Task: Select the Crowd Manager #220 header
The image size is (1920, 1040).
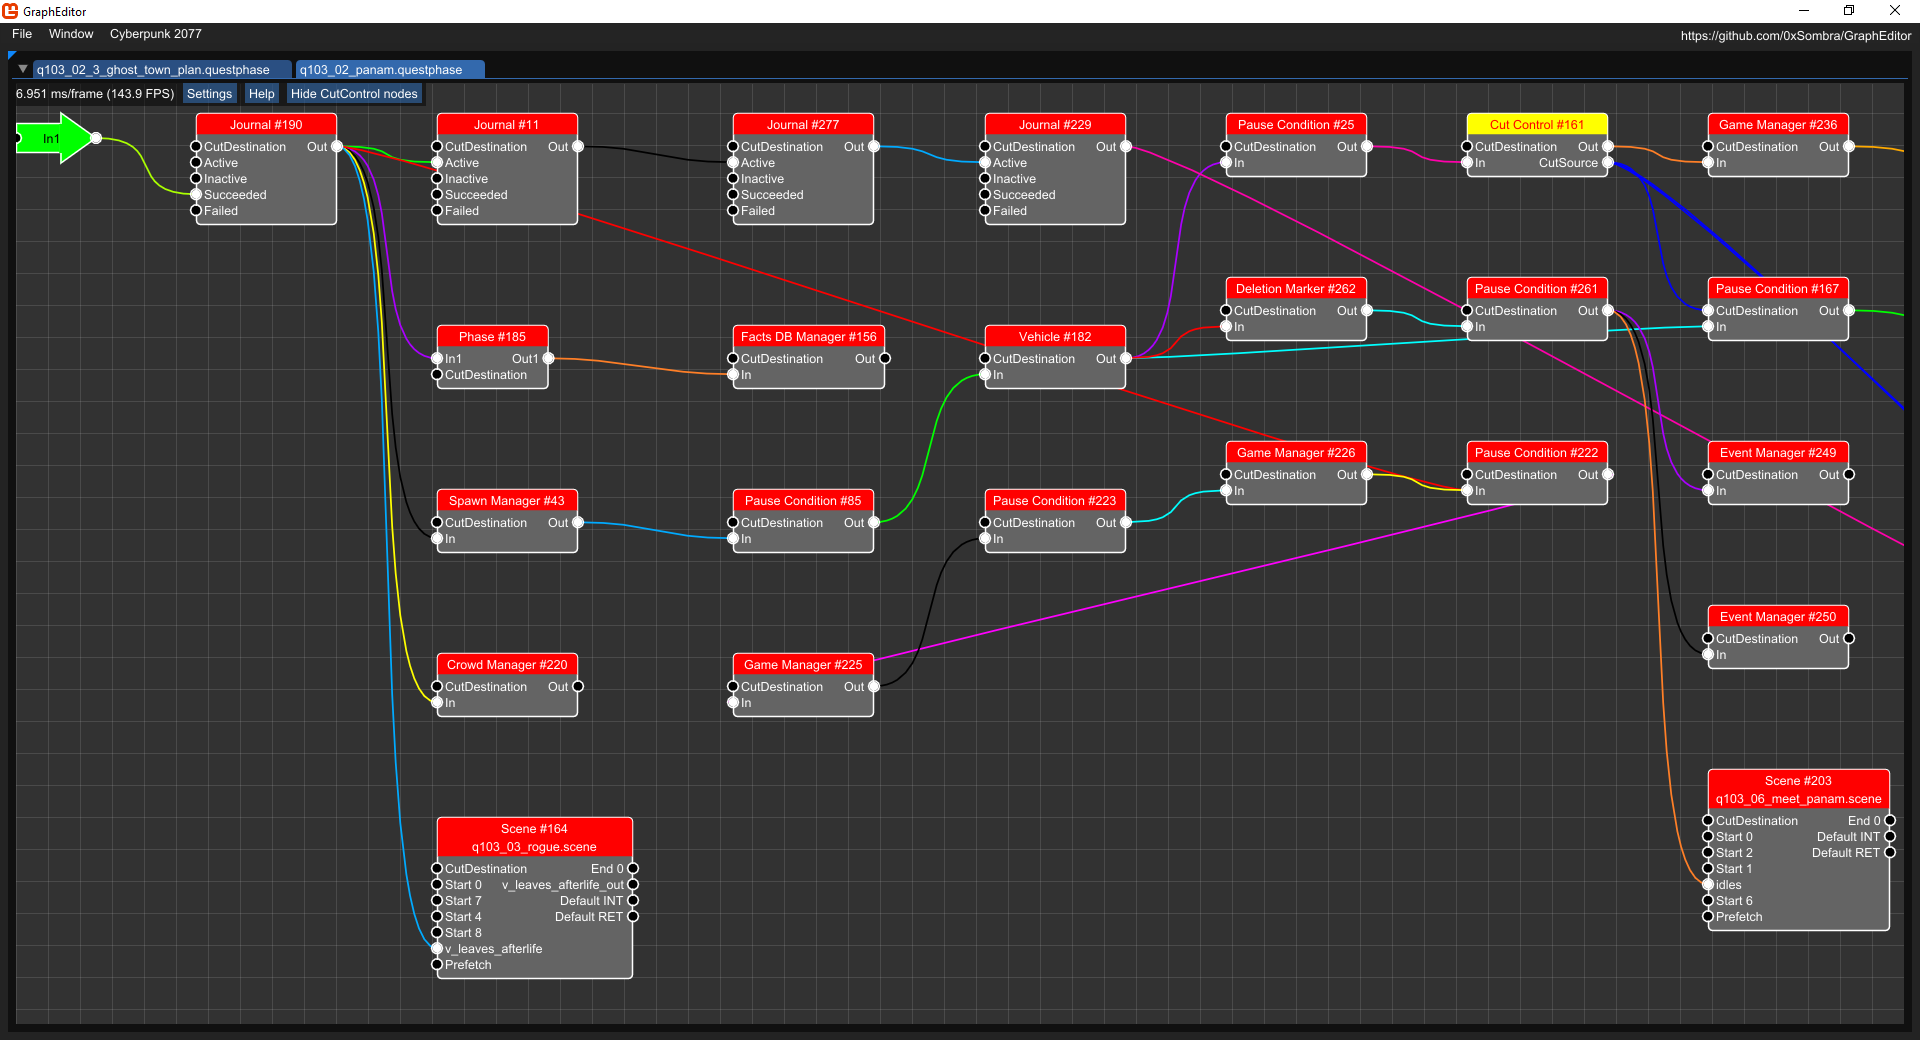Action: point(507,665)
